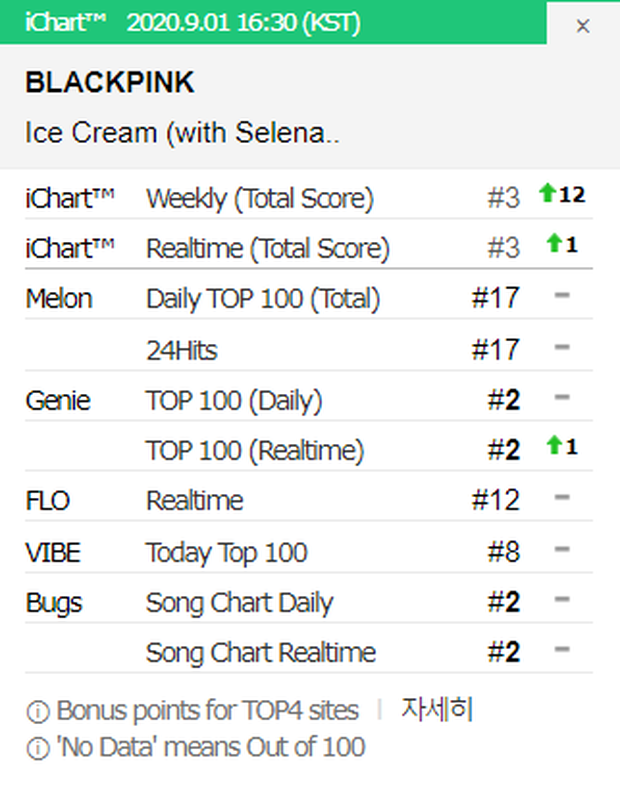Select the Melon 24Hits chart row
Image resolution: width=620 pixels, height=789 pixels.
[x=181, y=349]
